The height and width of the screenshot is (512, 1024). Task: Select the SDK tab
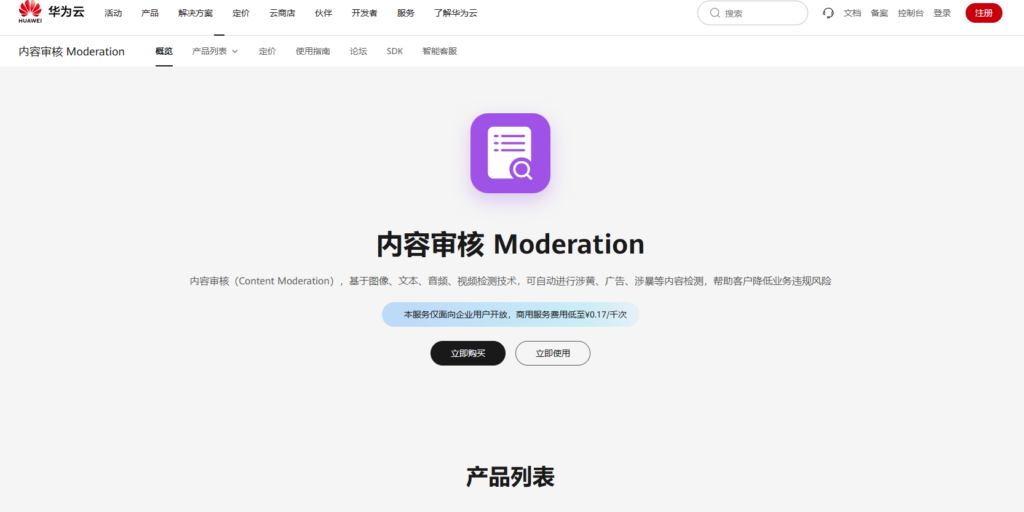tap(394, 51)
